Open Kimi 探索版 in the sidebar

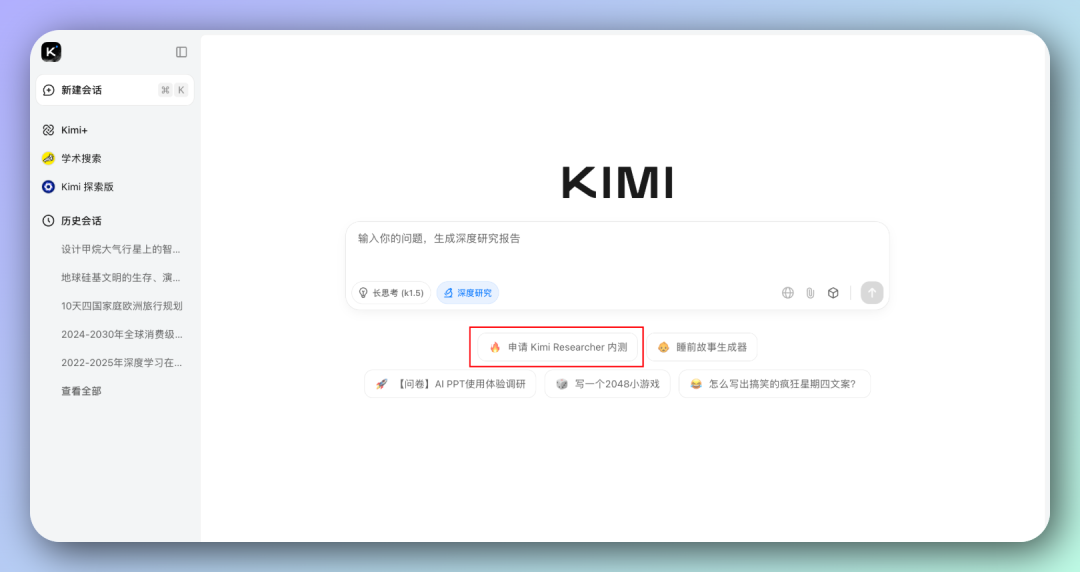[87, 187]
